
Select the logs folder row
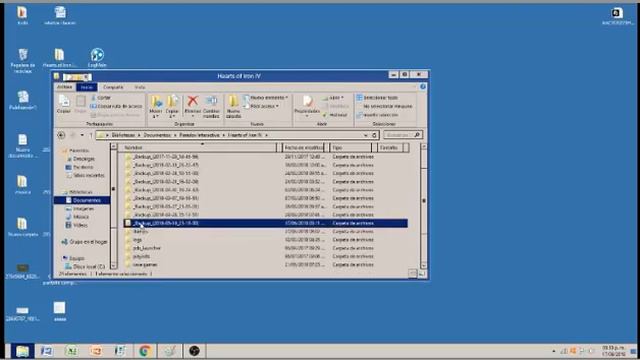point(265,240)
